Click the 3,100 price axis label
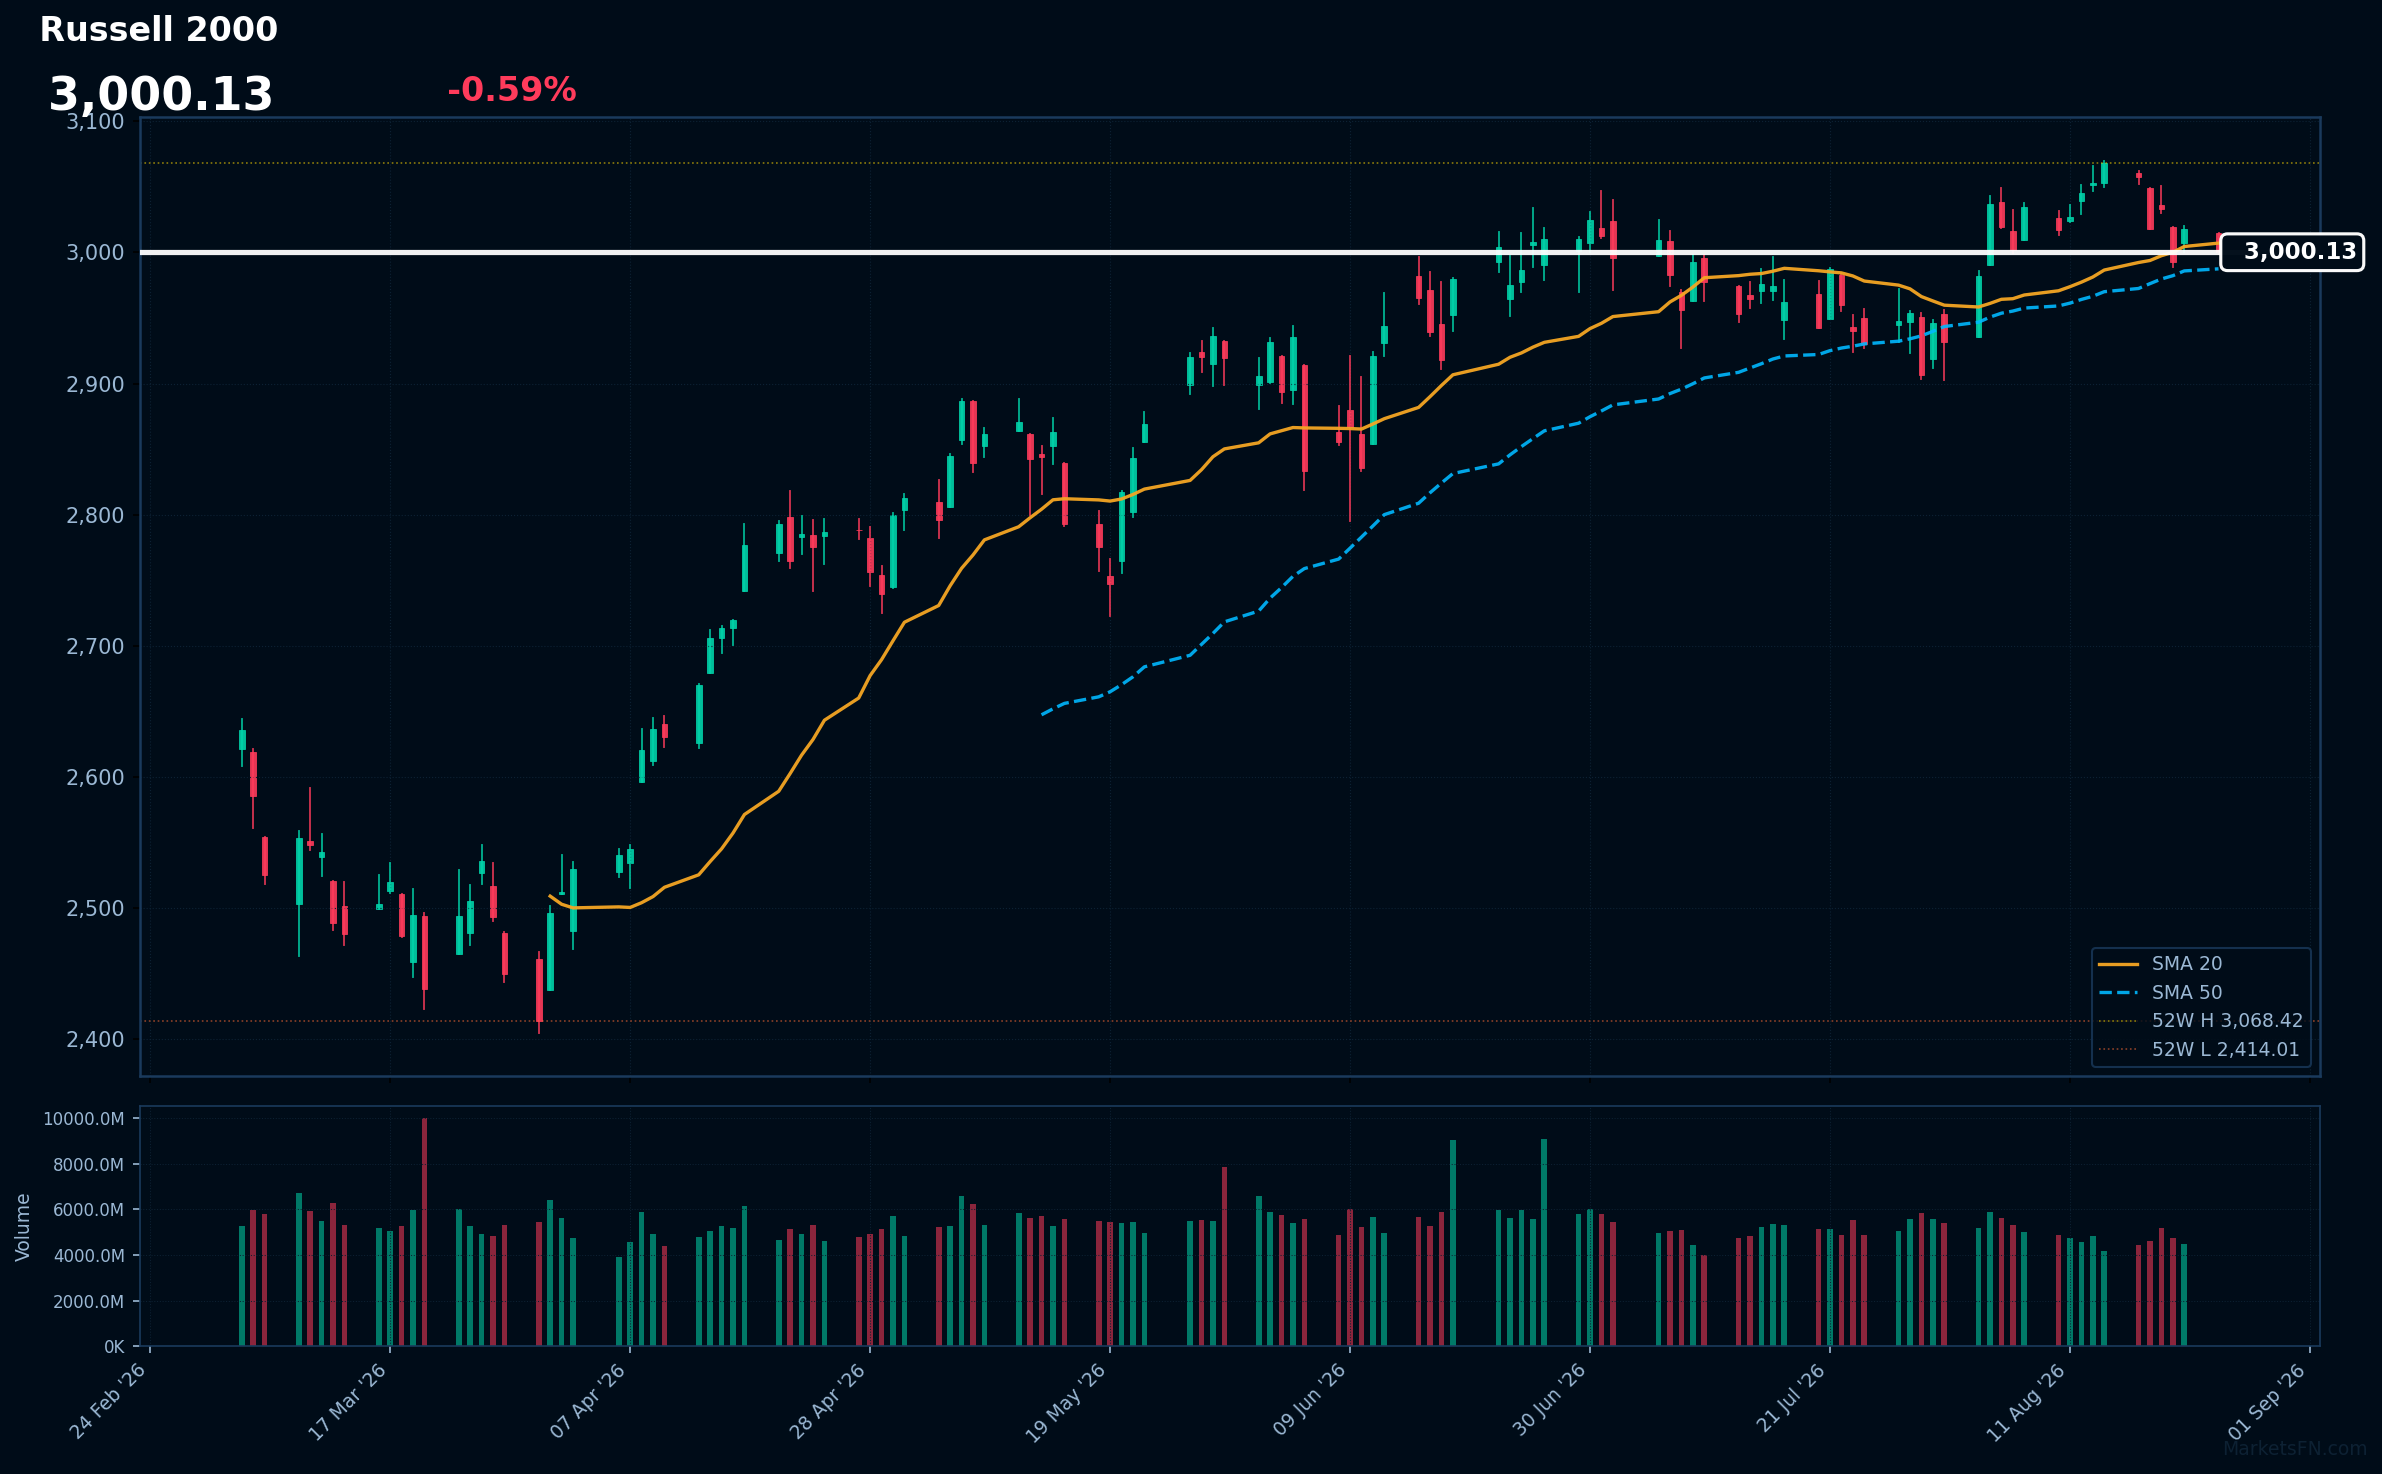The height and width of the screenshot is (1474, 2382). point(95,122)
